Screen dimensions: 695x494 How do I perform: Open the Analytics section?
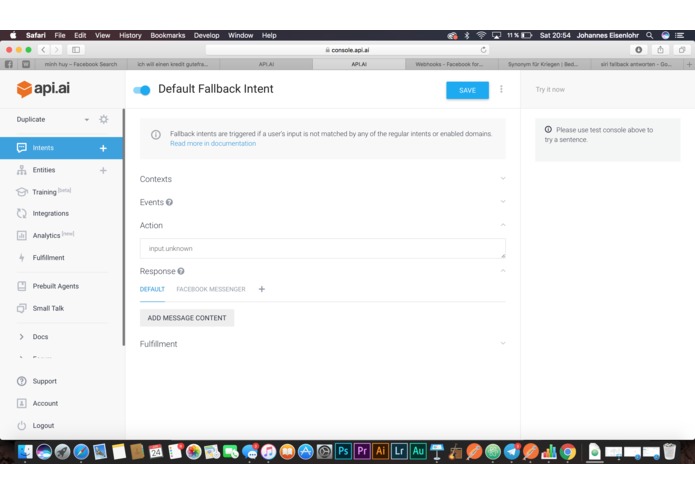click(x=46, y=235)
